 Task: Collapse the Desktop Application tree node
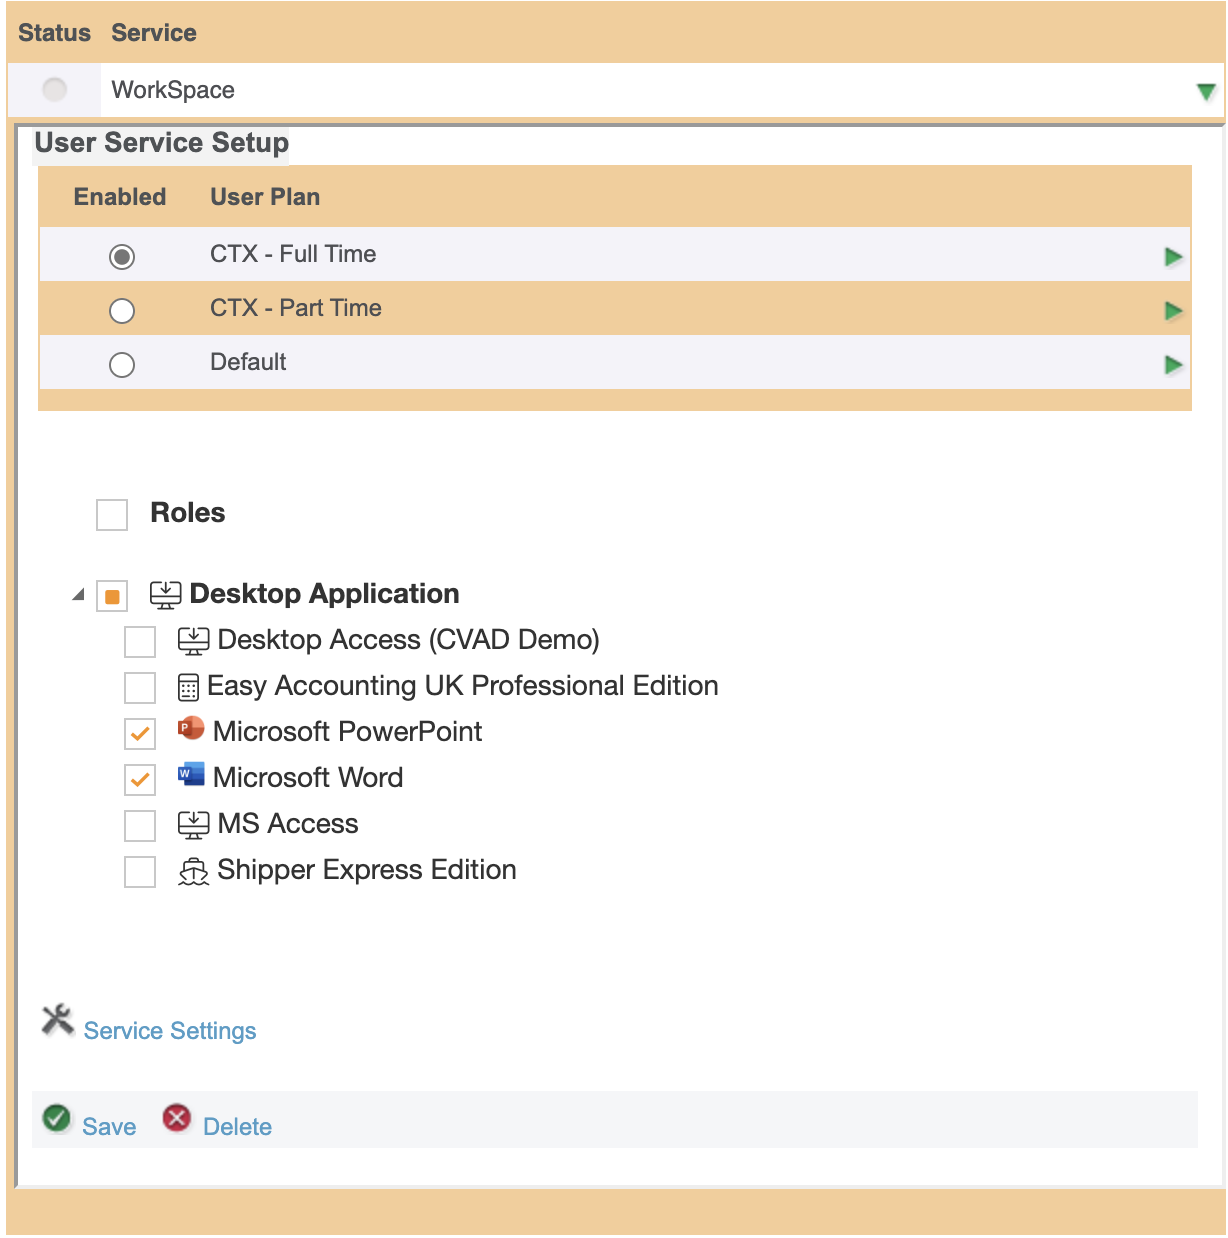[78, 595]
